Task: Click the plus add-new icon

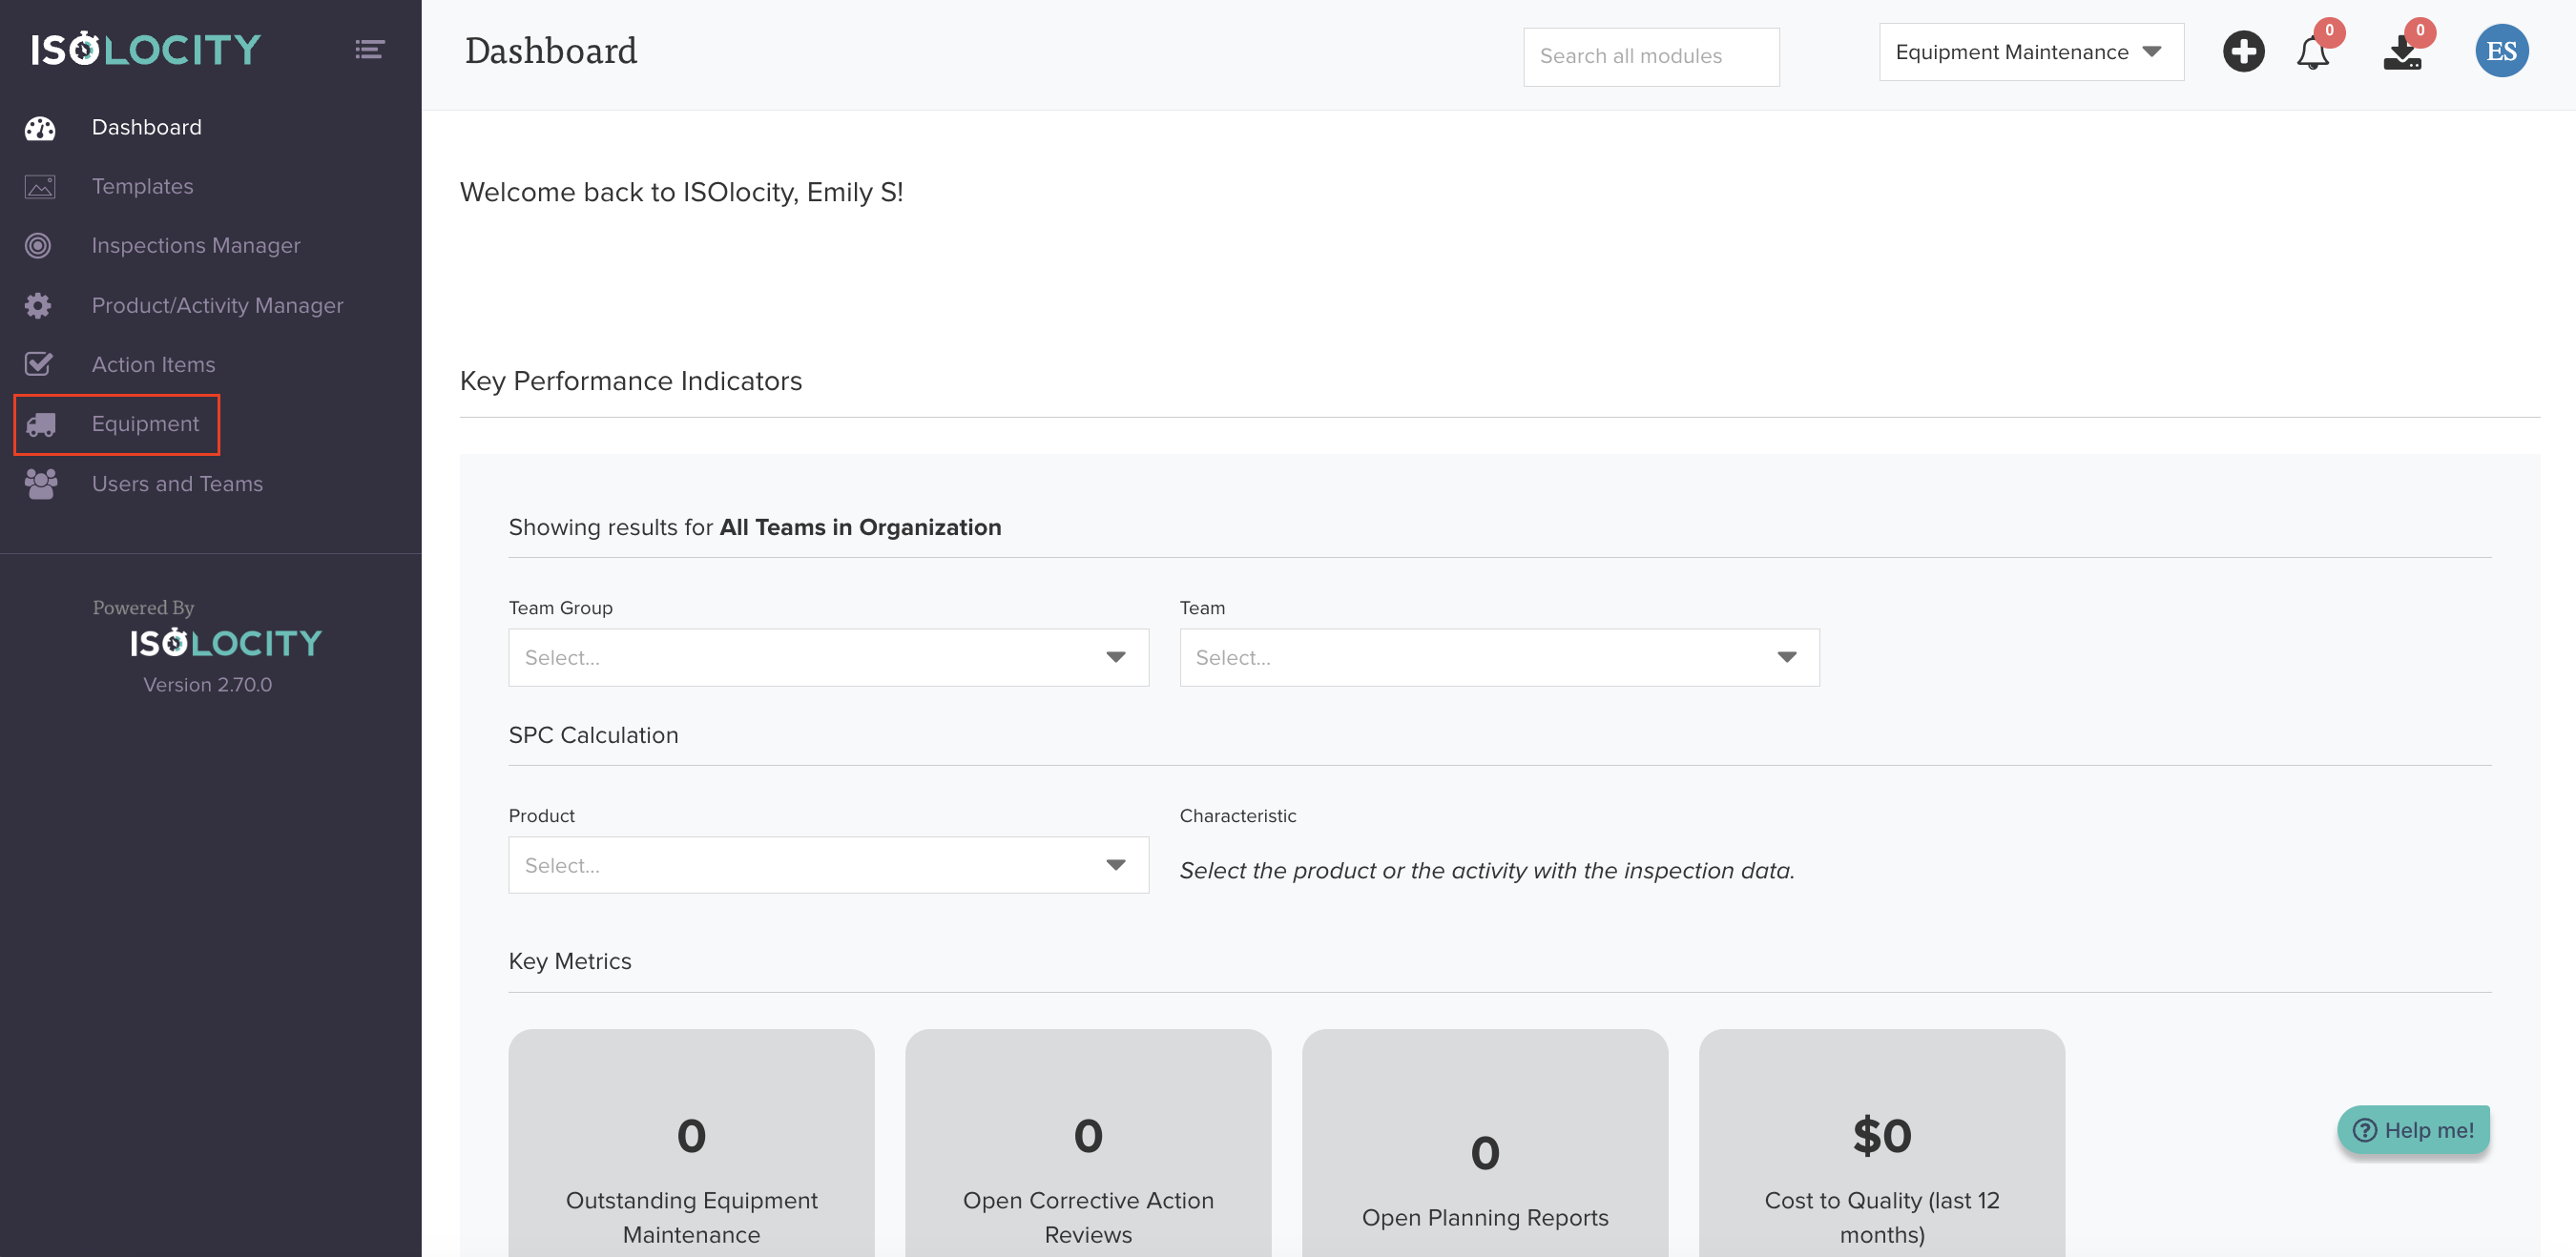Action: (x=2243, y=52)
